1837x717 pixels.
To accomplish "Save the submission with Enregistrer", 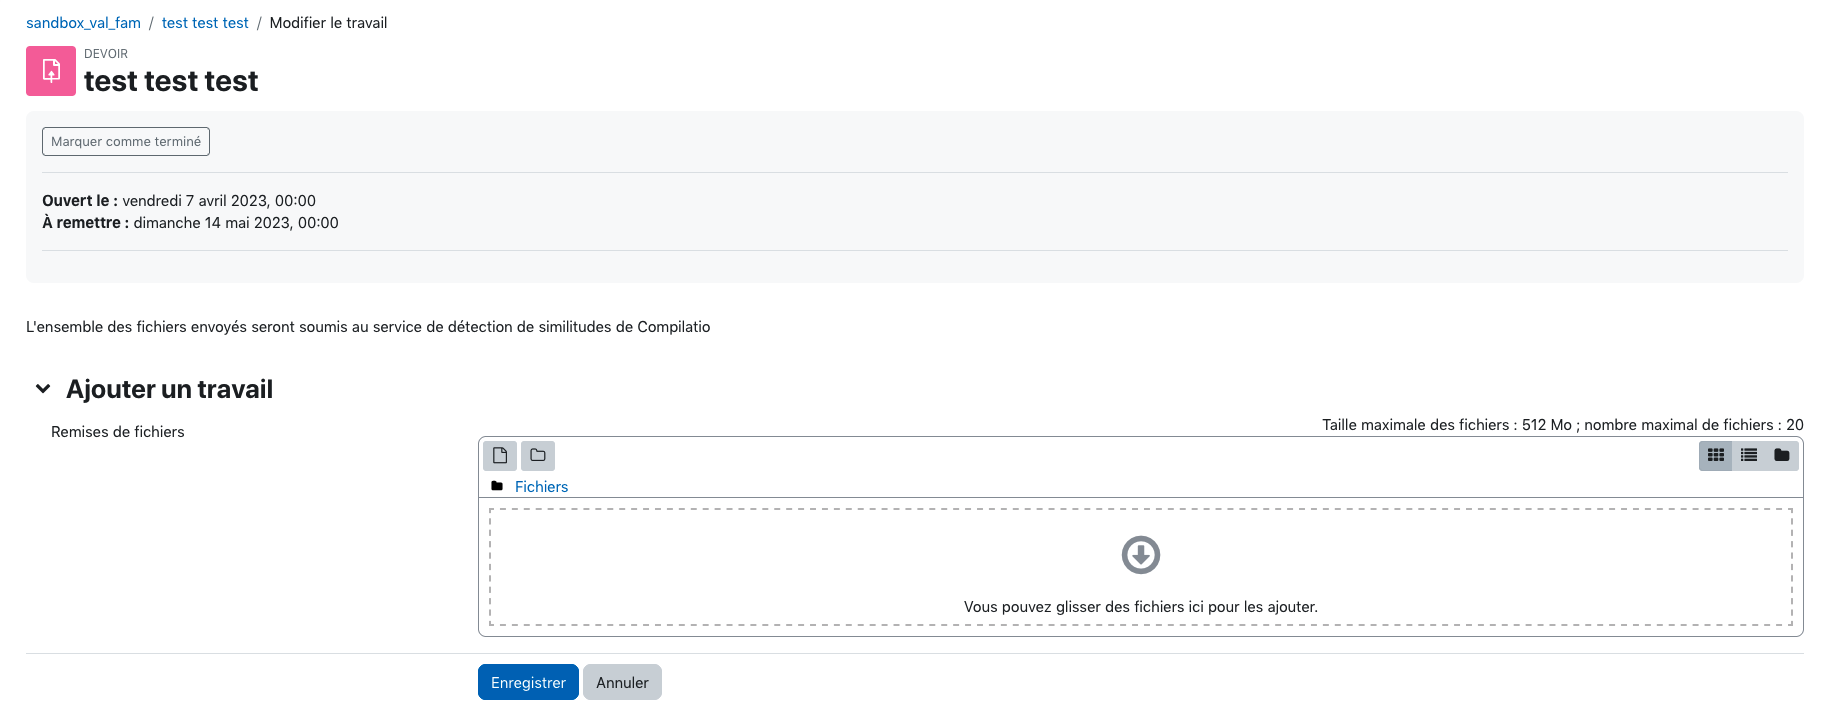I will coord(528,682).
